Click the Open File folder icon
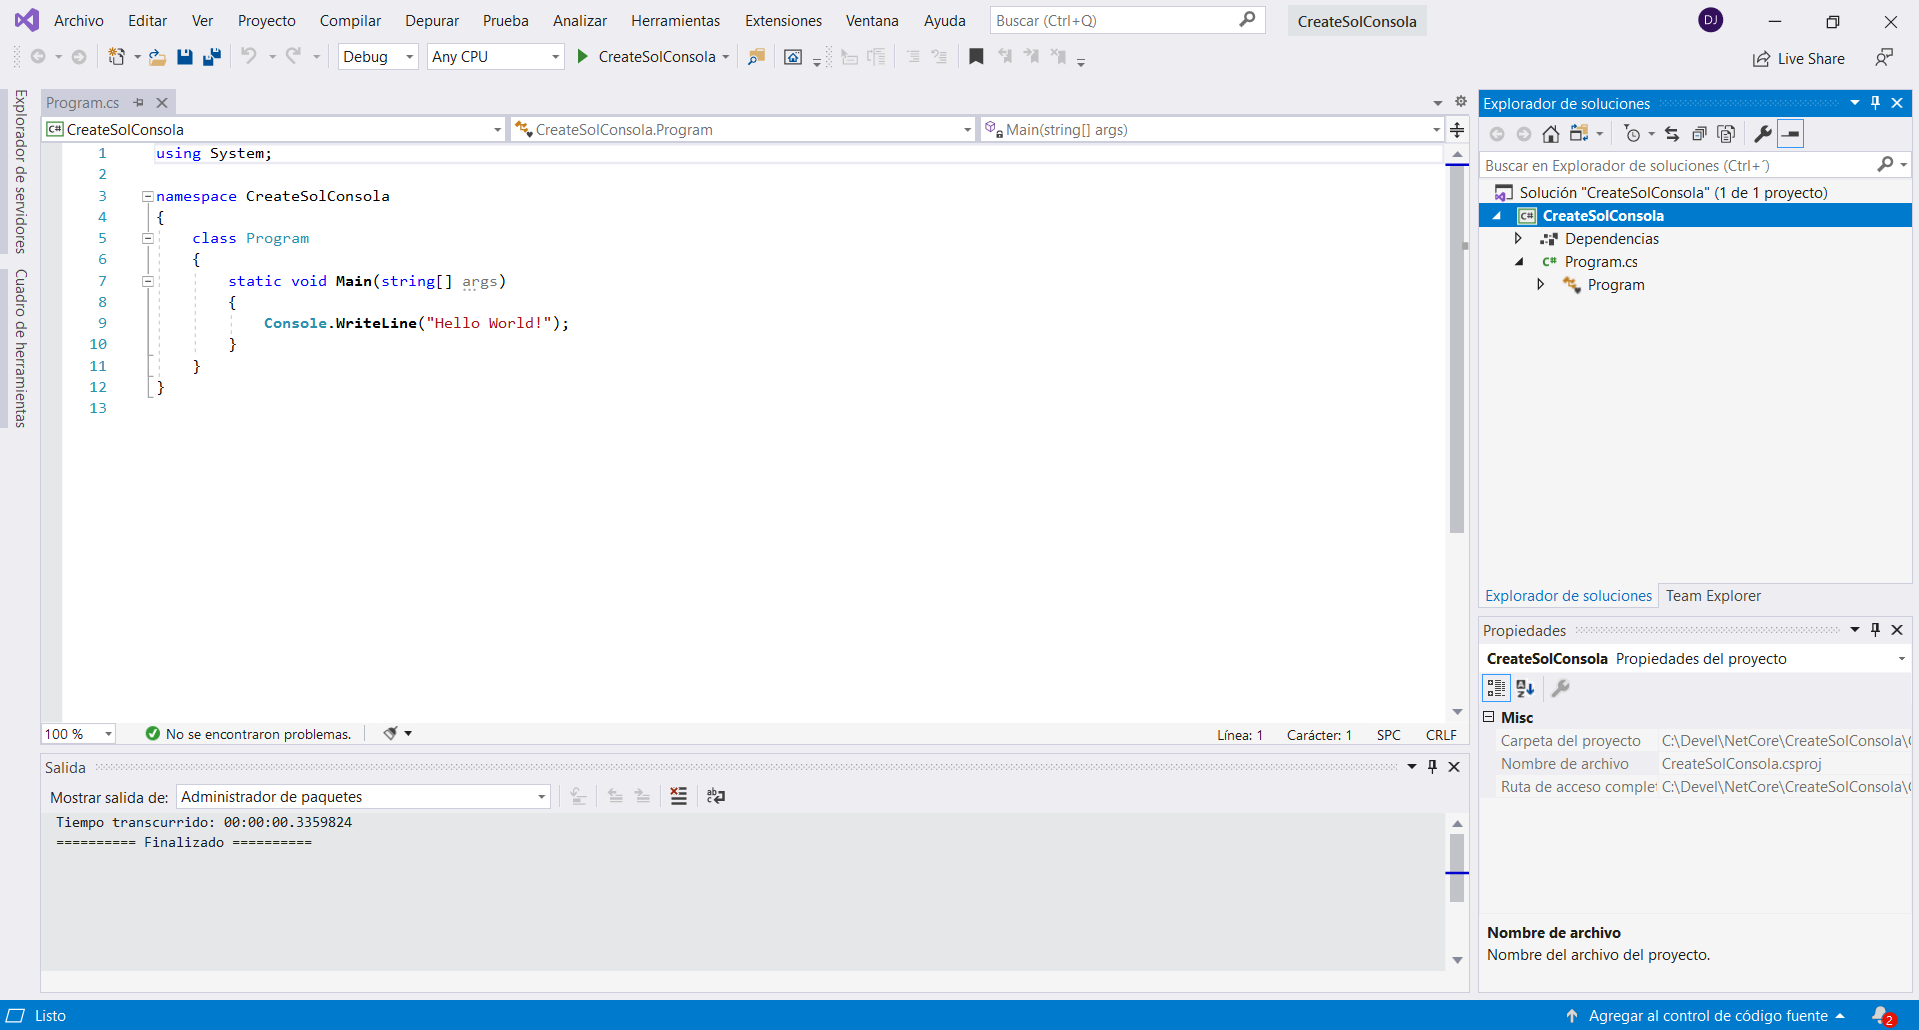The image size is (1919, 1030). pos(157,57)
